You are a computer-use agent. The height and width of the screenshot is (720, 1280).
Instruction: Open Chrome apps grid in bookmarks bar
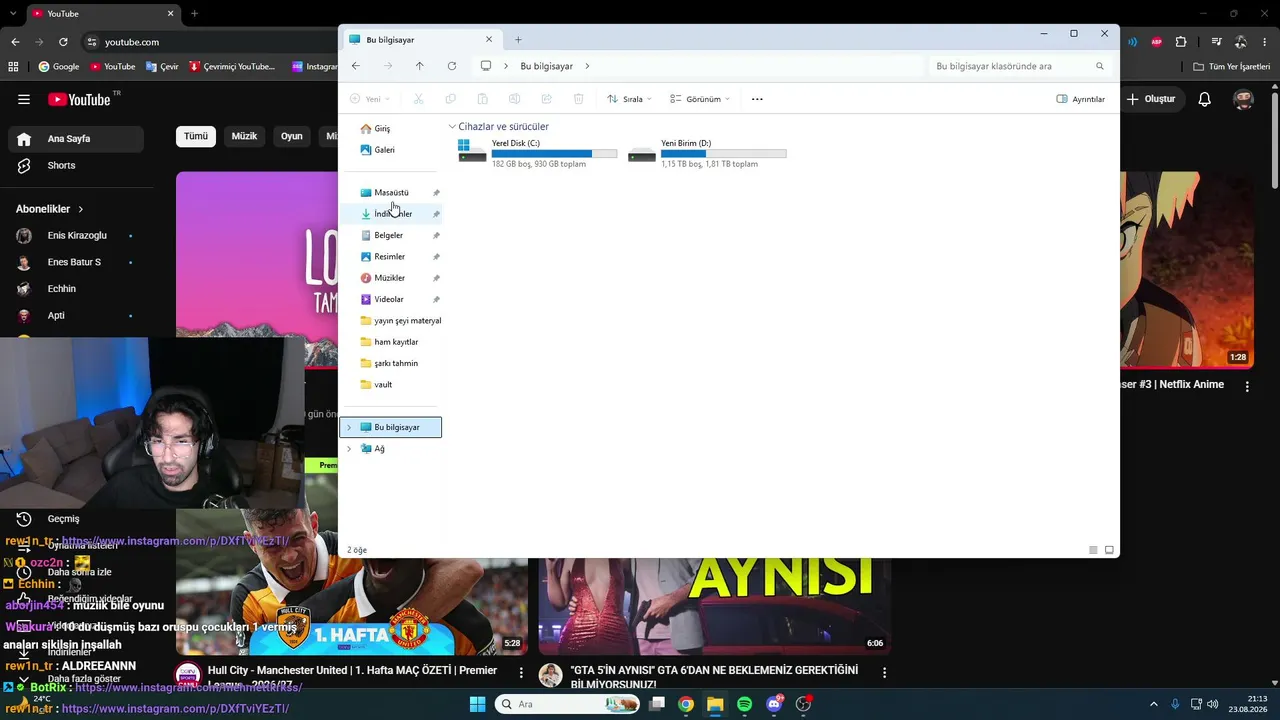point(13,67)
